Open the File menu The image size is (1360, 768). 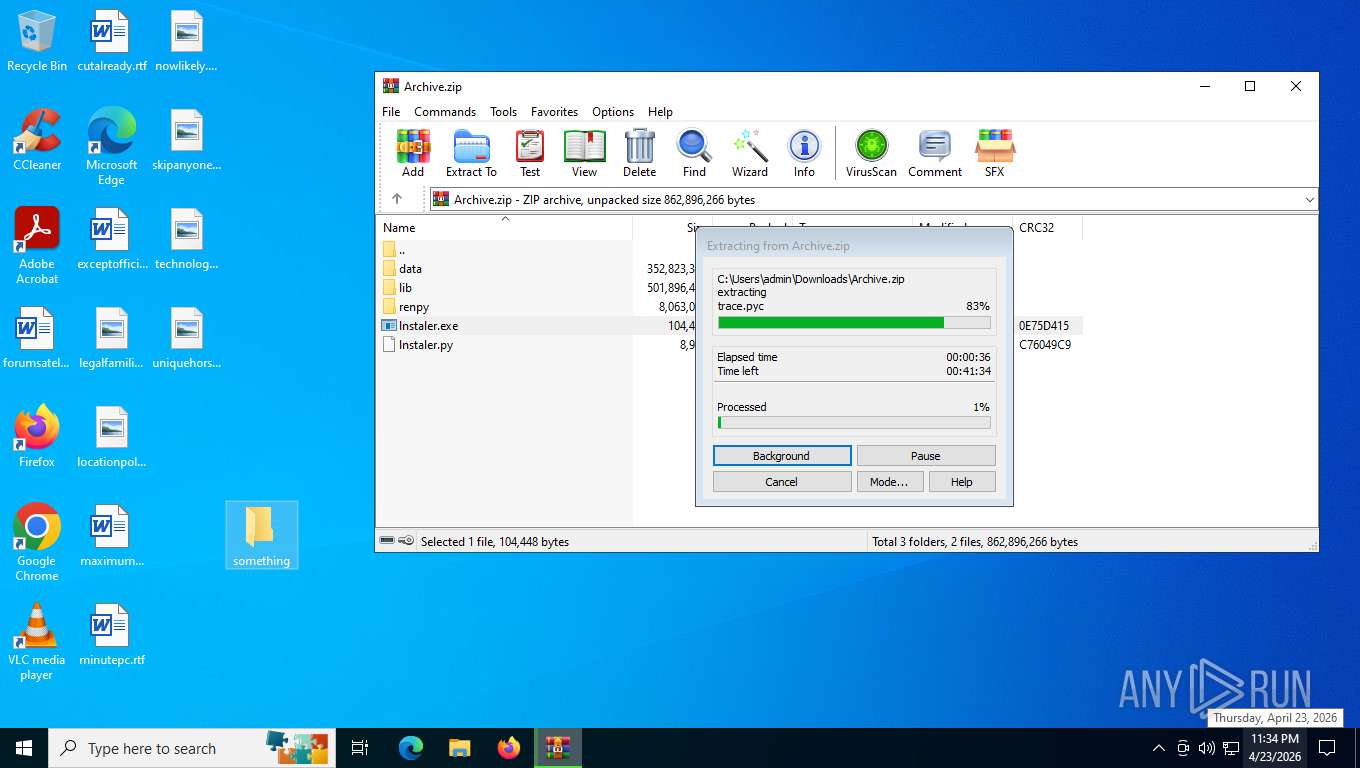(391, 112)
